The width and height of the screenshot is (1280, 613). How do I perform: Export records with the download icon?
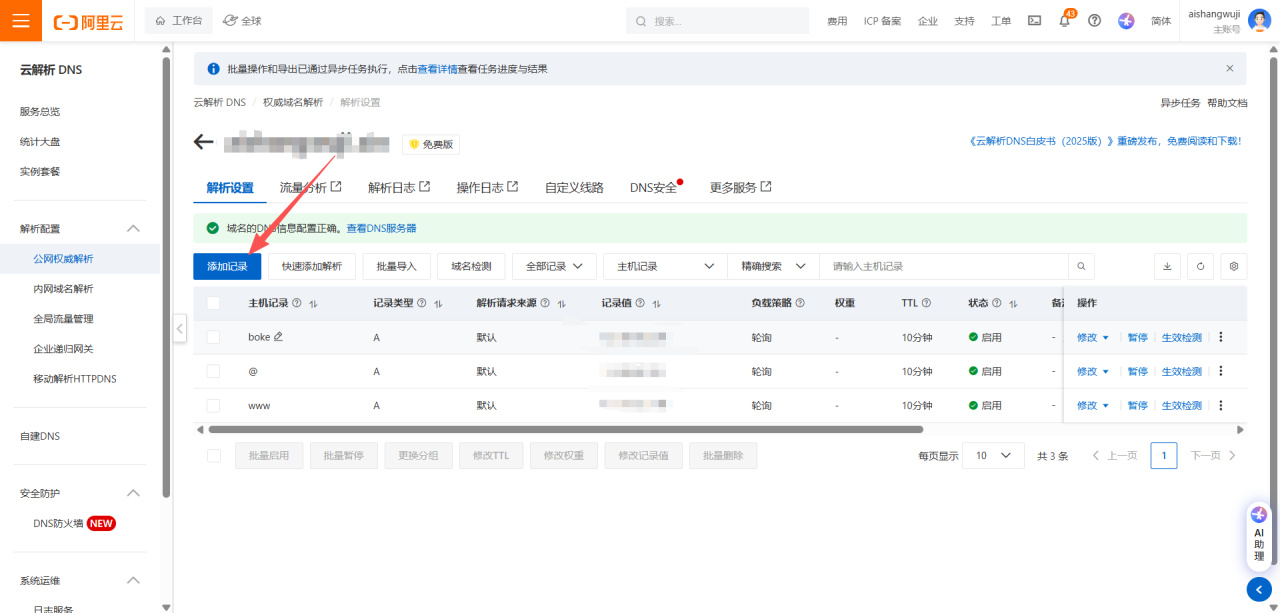point(1166,266)
